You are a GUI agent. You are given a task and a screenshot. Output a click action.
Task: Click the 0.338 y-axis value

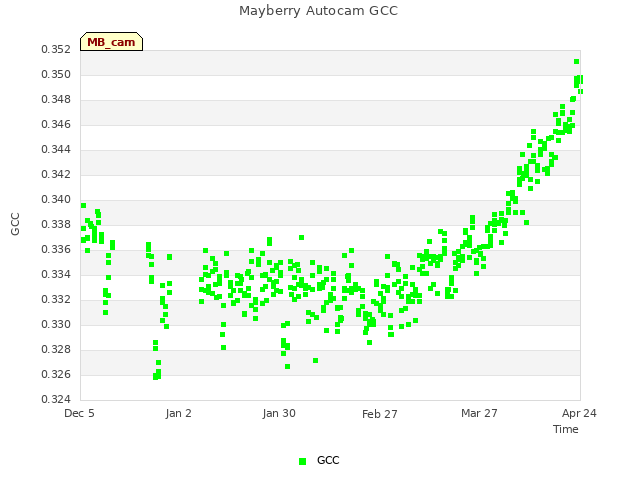(x=56, y=224)
